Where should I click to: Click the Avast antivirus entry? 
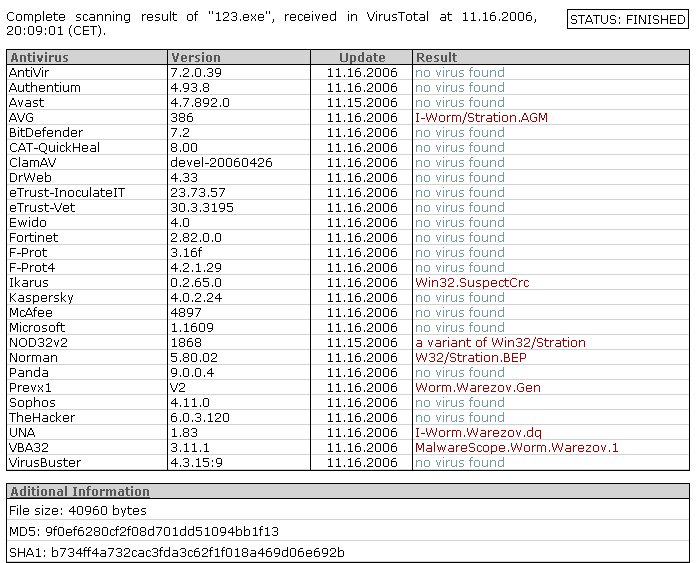[27, 103]
